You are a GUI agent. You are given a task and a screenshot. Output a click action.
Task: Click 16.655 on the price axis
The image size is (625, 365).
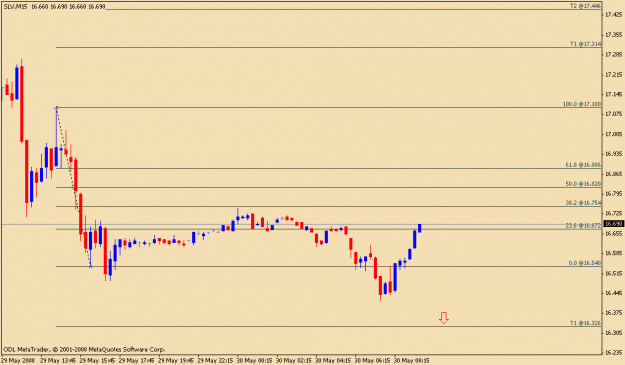[x=614, y=233]
